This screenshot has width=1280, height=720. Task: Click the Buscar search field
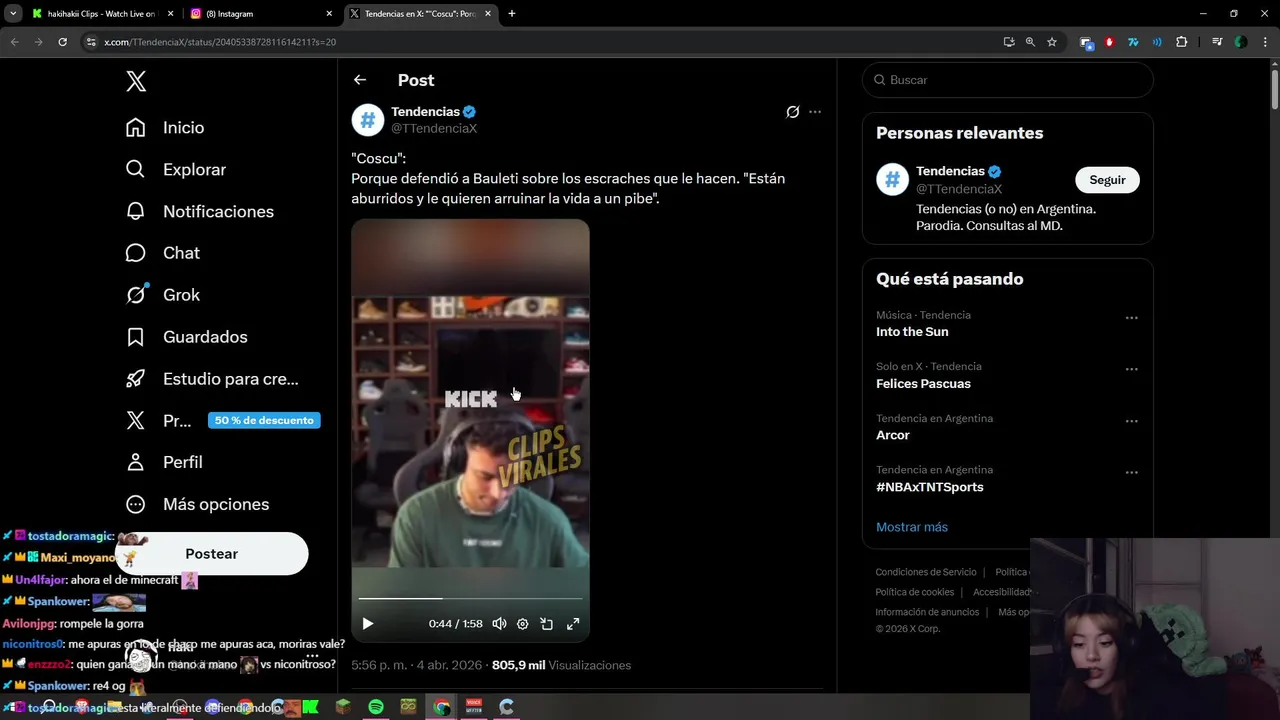pos(1008,80)
